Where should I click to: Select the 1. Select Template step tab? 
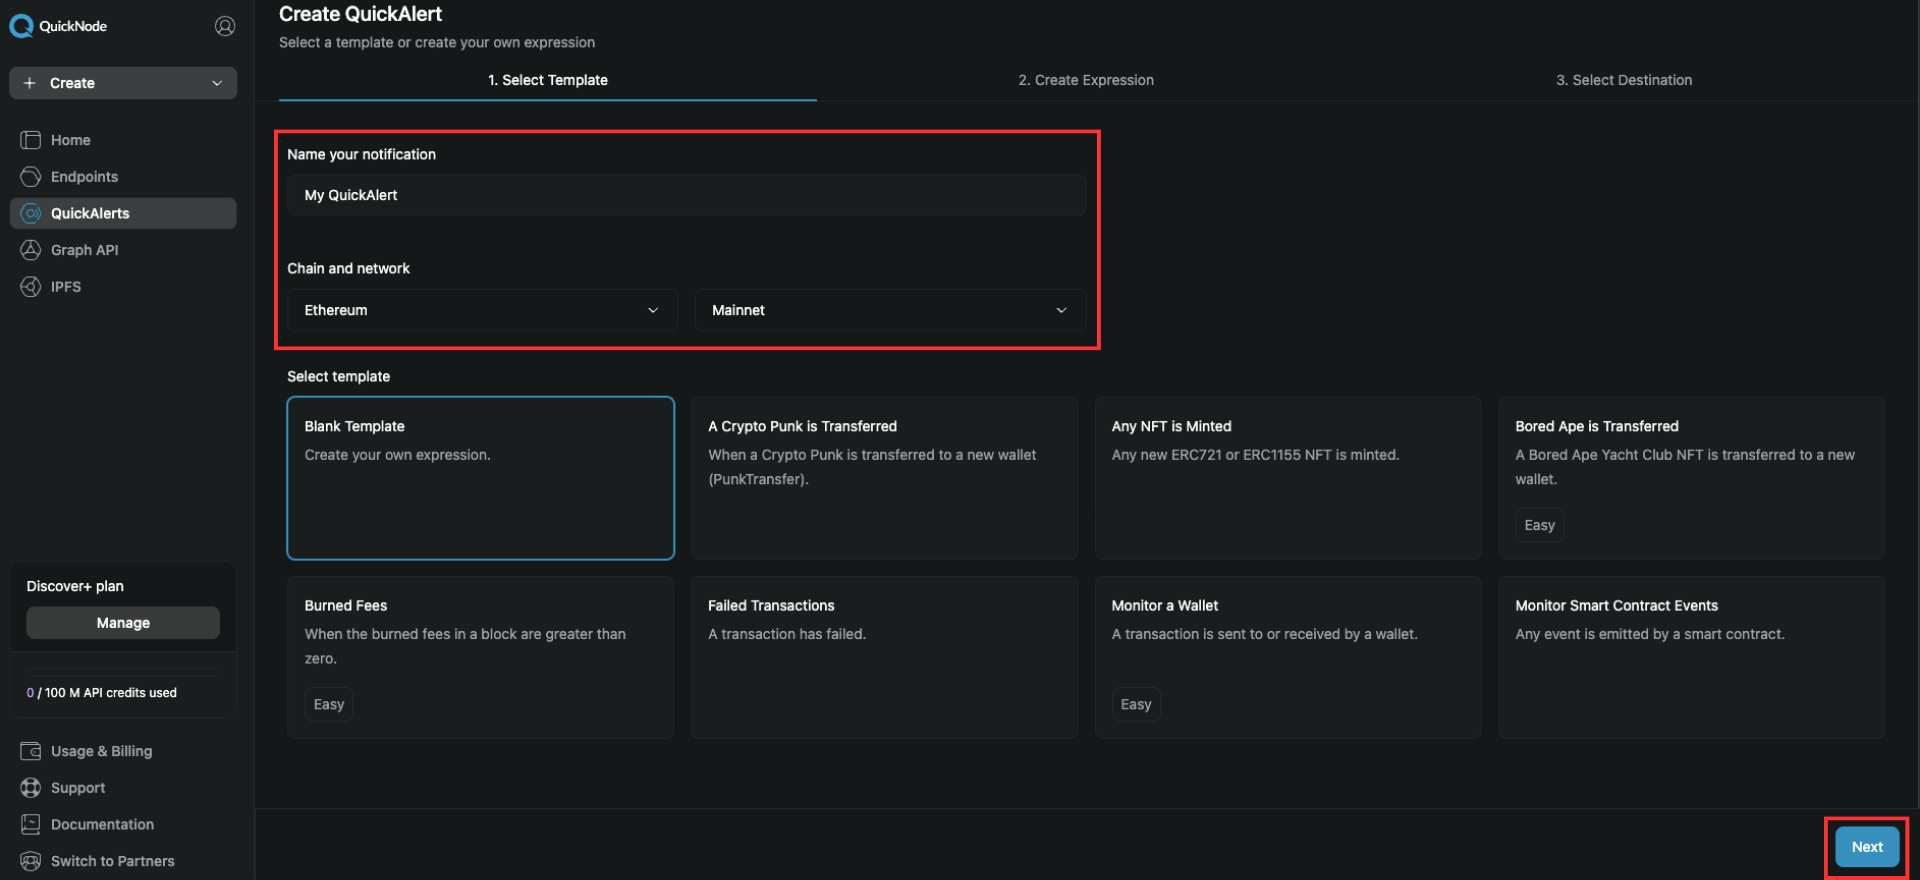tap(548, 80)
